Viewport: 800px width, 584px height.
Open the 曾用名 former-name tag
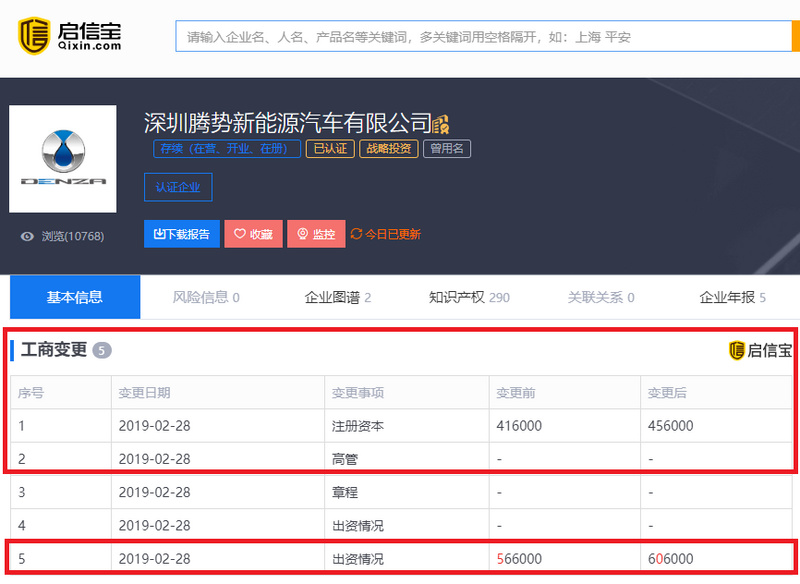pyautogui.click(x=447, y=148)
